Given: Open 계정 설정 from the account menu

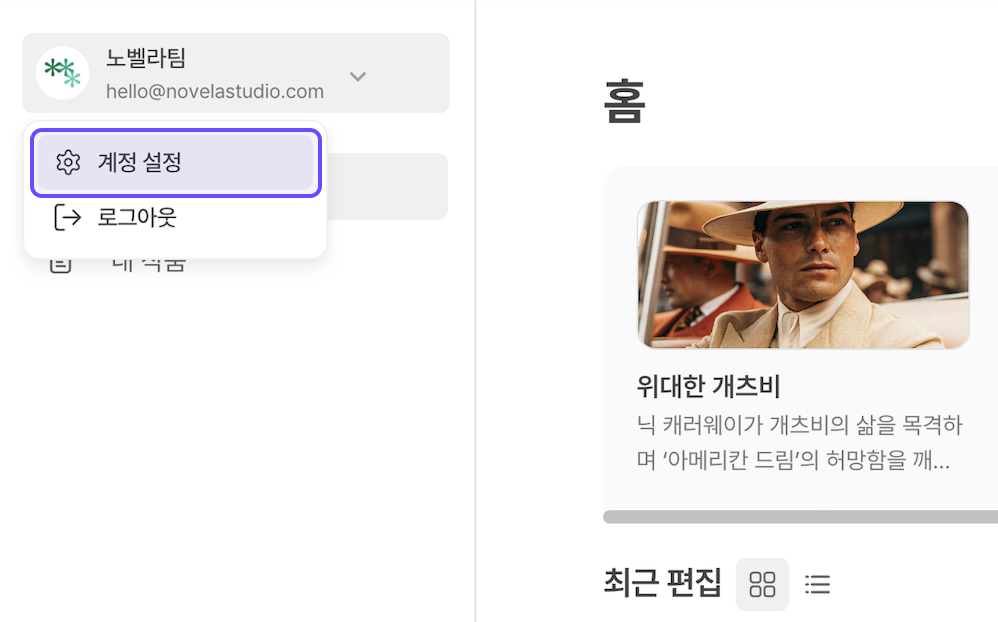Looking at the screenshot, I should [176, 163].
